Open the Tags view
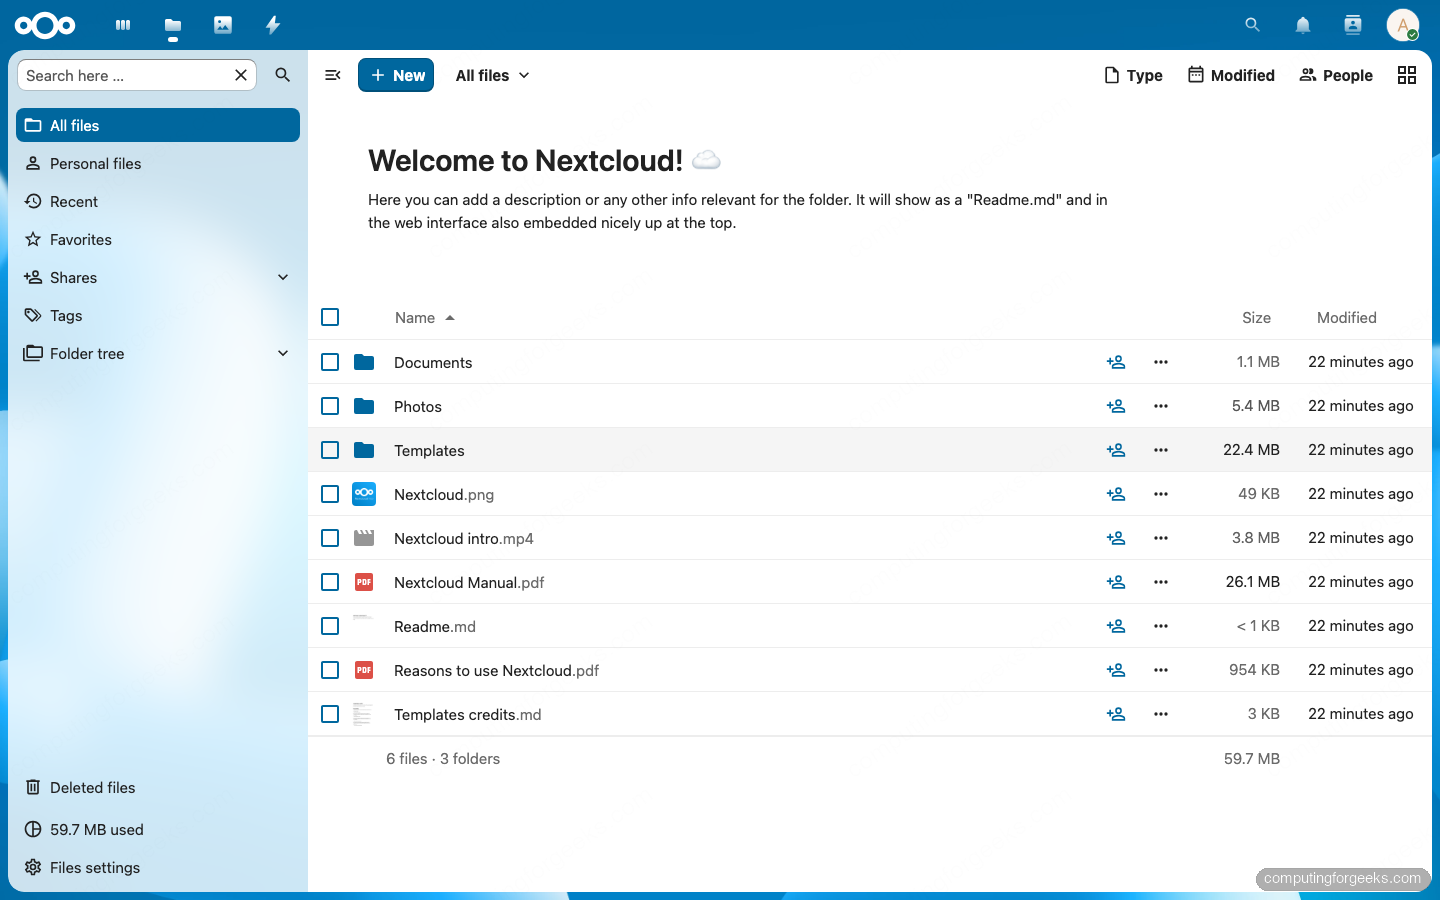The width and height of the screenshot is (1440, 900). point(158,315)
